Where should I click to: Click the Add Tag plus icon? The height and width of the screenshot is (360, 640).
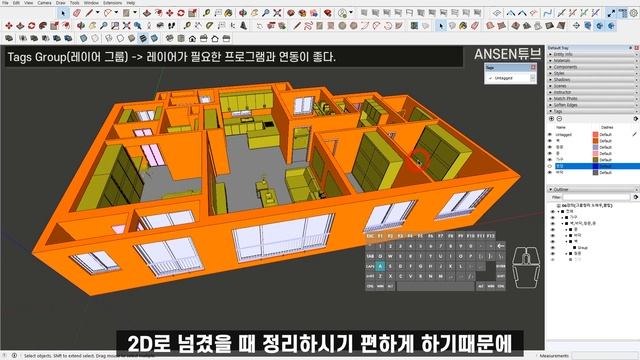tap(551, 119)
